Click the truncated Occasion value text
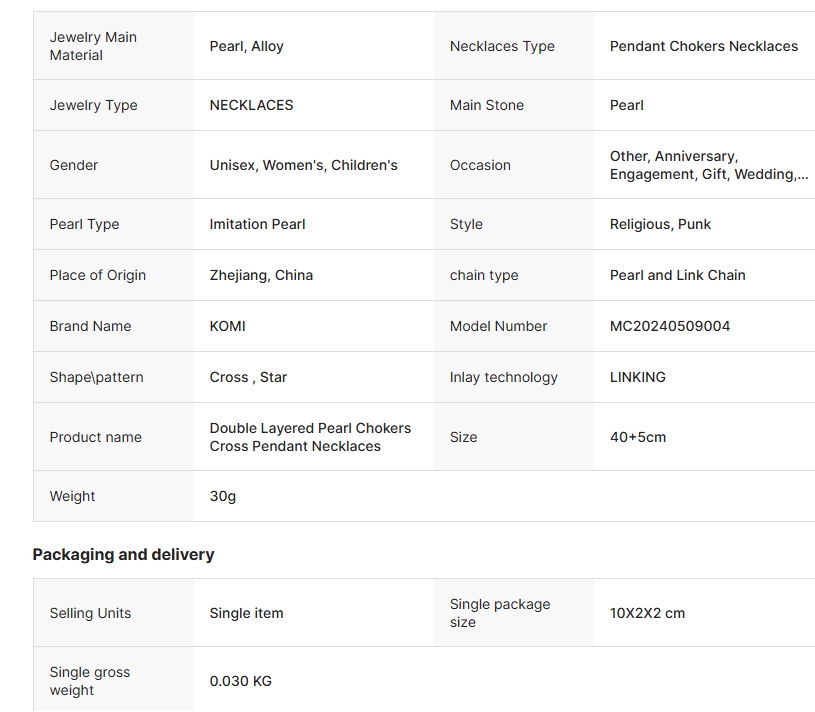 708,165
